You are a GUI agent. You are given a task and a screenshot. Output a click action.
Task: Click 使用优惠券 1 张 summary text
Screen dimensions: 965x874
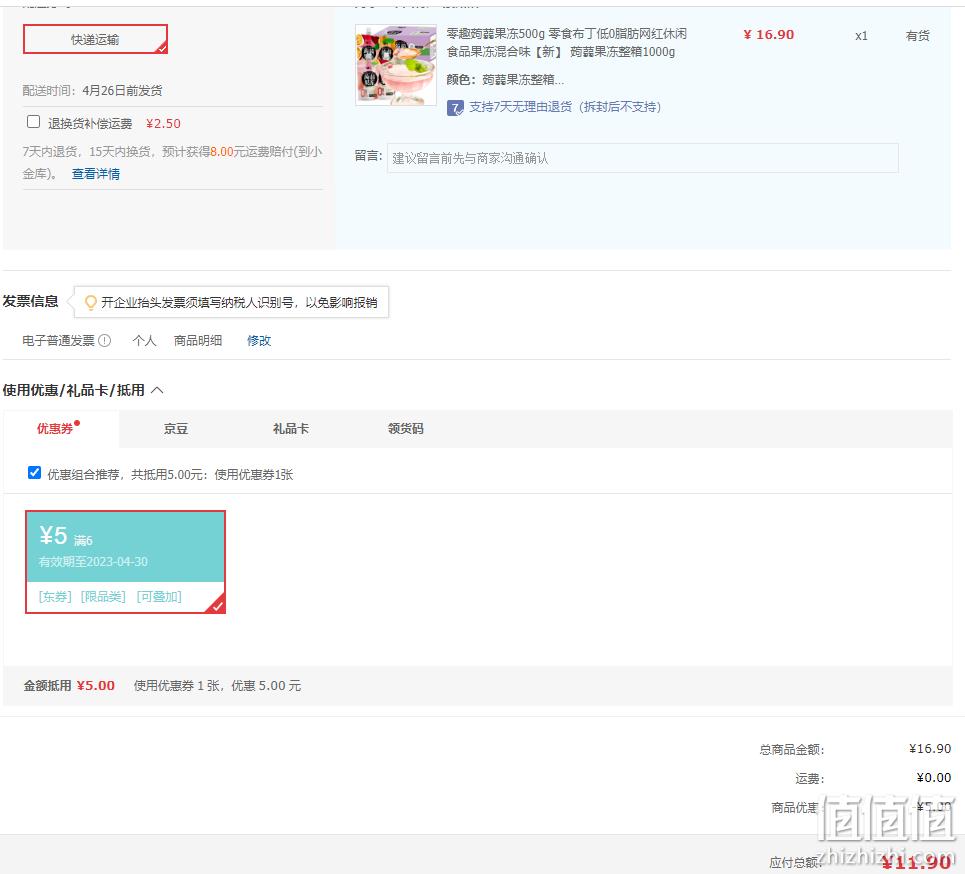(x=178, y=686)
